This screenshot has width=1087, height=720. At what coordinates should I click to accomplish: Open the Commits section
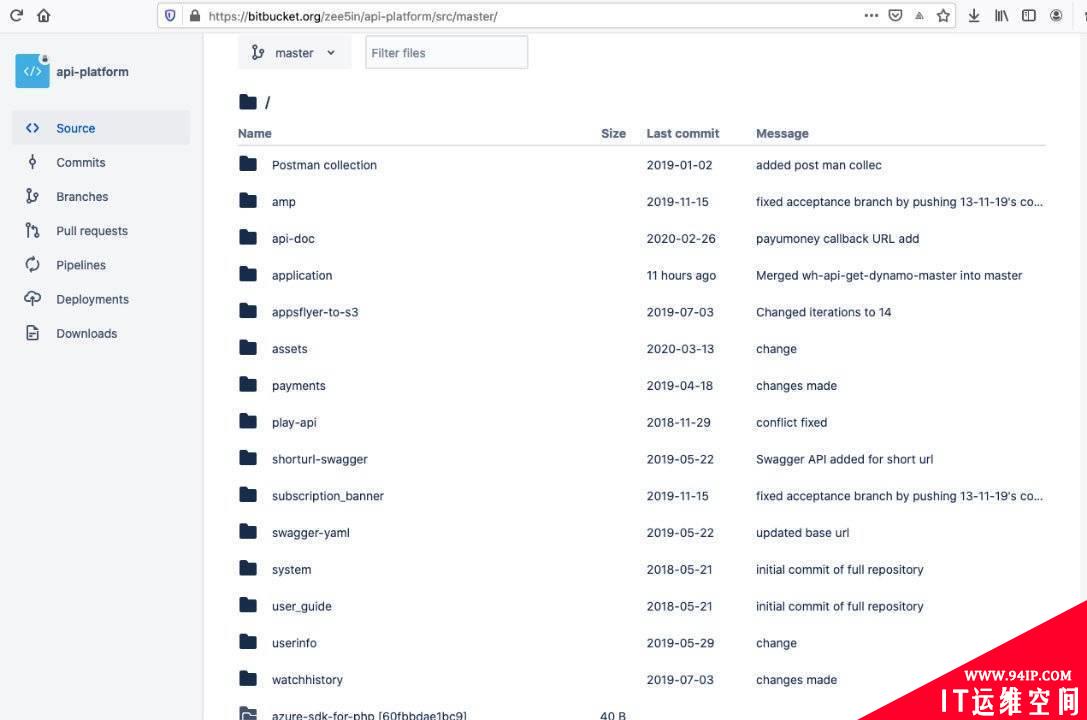tap(80, 162)
